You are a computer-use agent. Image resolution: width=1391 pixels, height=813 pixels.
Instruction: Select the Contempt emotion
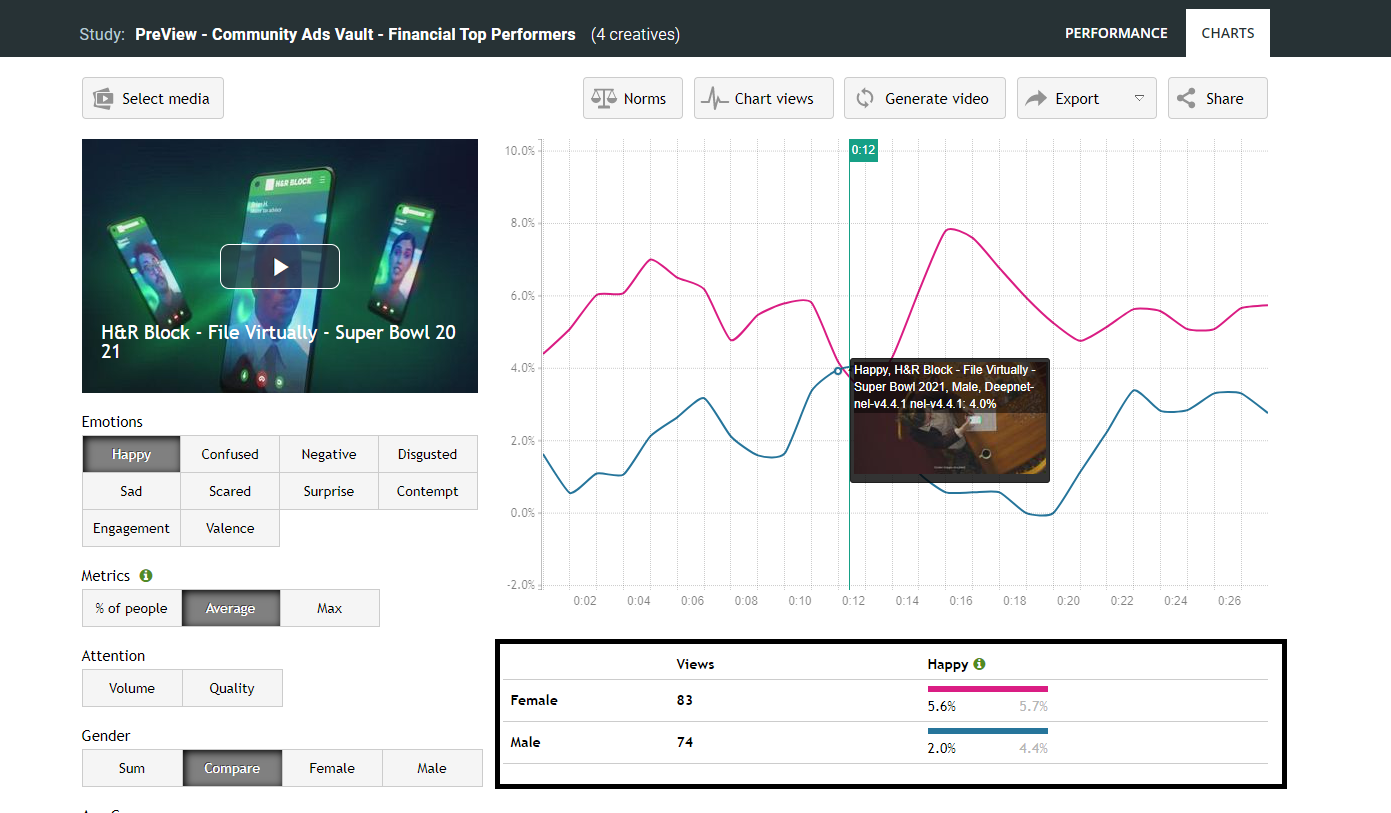(x=428, y=491)
